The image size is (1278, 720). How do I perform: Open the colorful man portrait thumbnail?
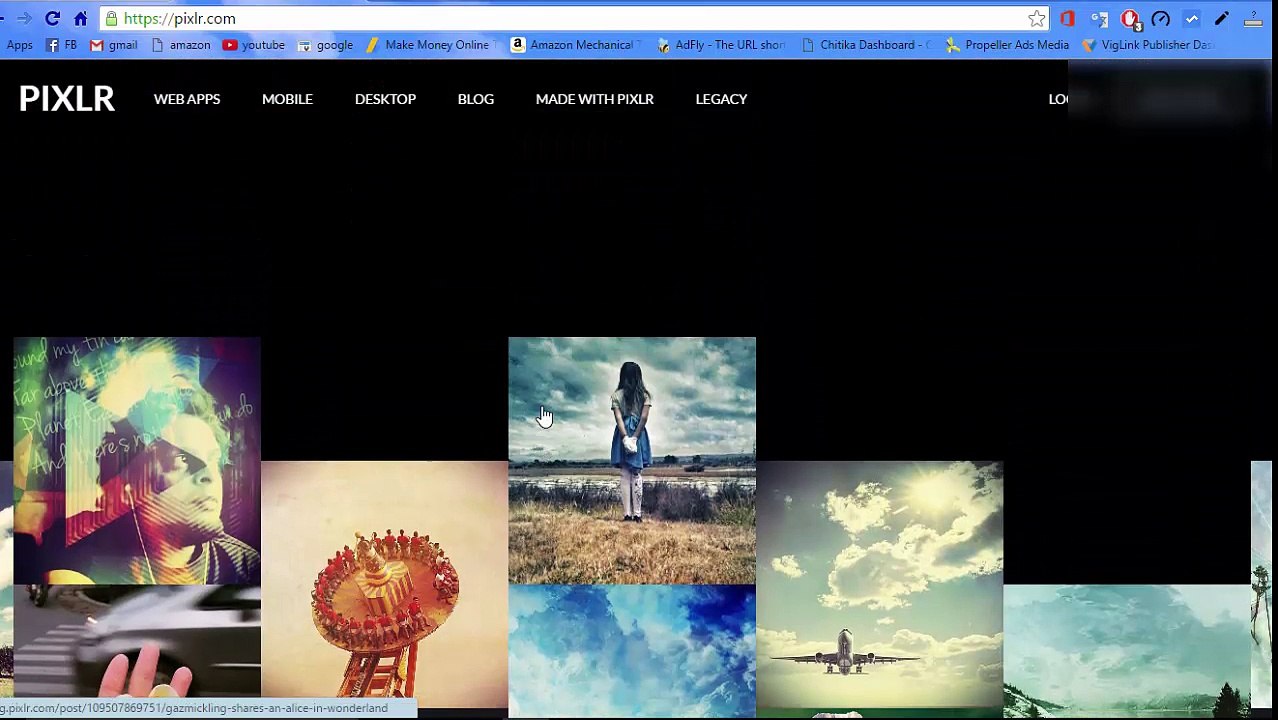pyautogui.click(x=137, y=460)
